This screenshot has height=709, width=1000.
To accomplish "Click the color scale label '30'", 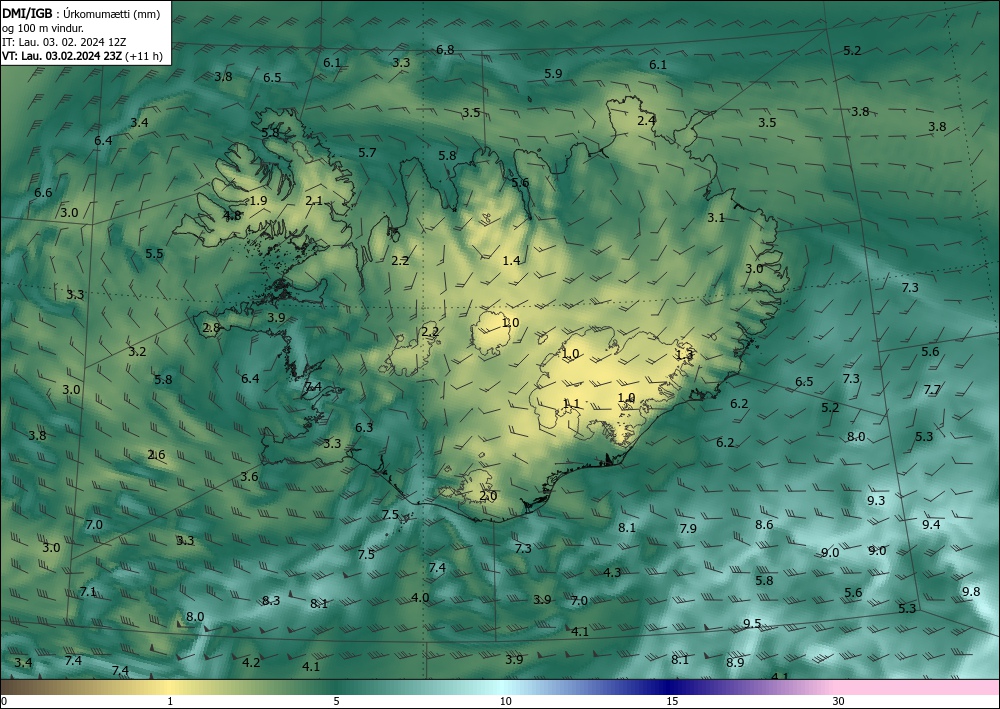I will (839, 702).
